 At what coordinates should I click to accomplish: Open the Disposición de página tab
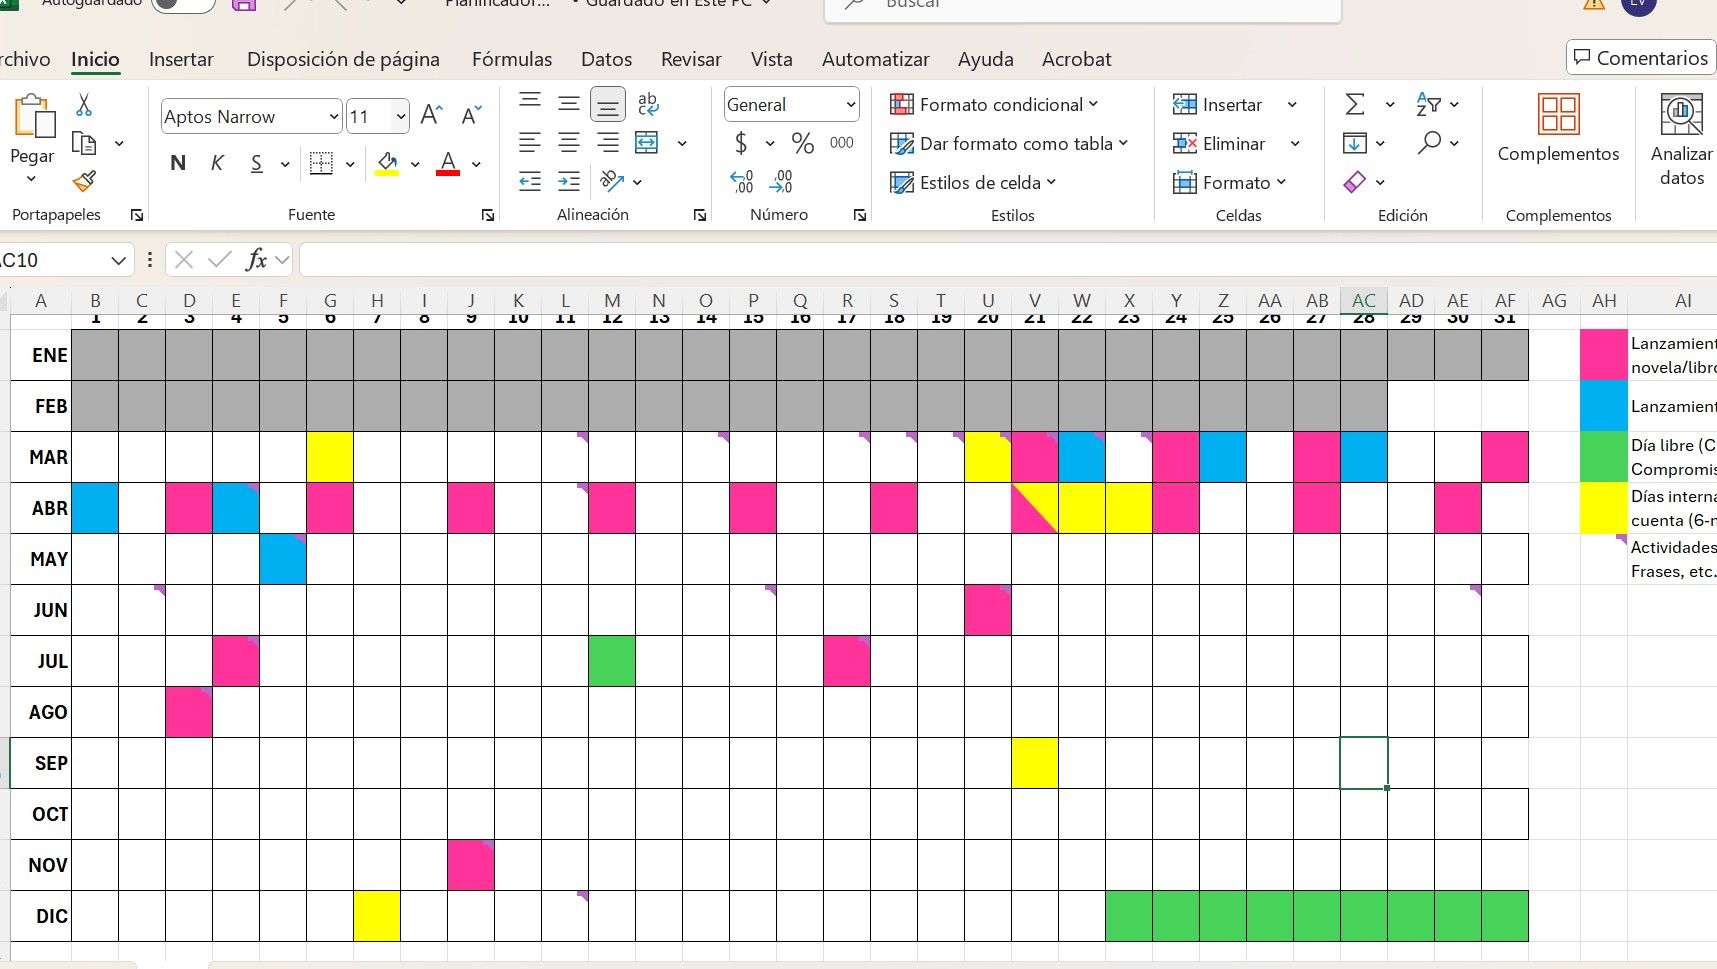click(x=343, y=59)
